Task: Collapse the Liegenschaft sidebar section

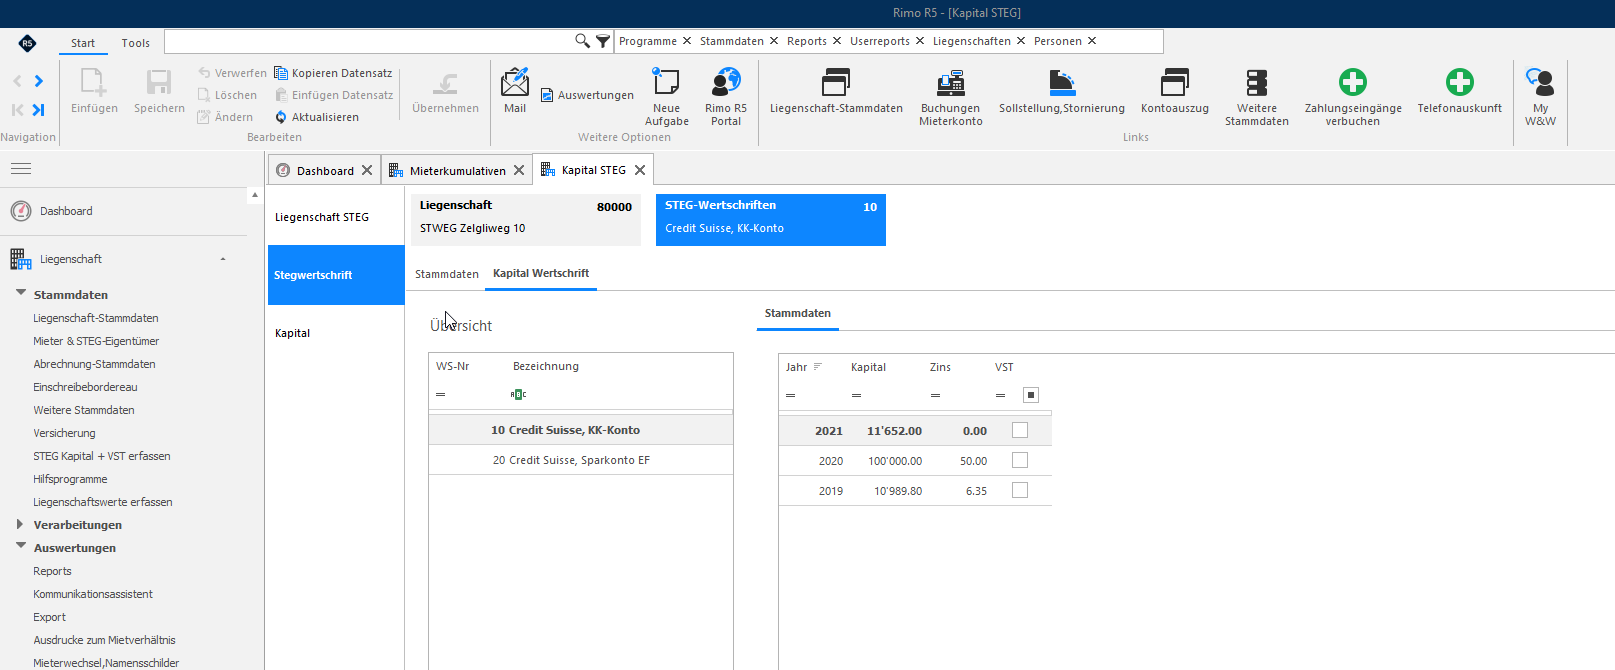Action: [x=223, y=259]
